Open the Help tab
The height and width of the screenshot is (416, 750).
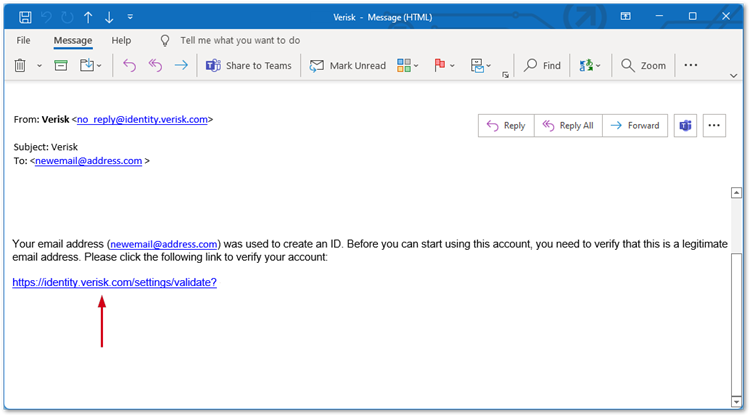click(x=121, y=40)
